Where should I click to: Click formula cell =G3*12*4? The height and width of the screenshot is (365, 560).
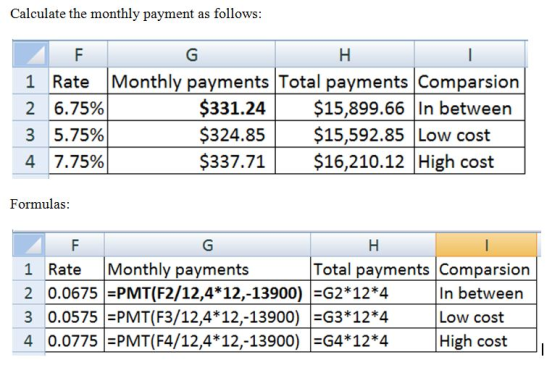[x=373, y=317]
